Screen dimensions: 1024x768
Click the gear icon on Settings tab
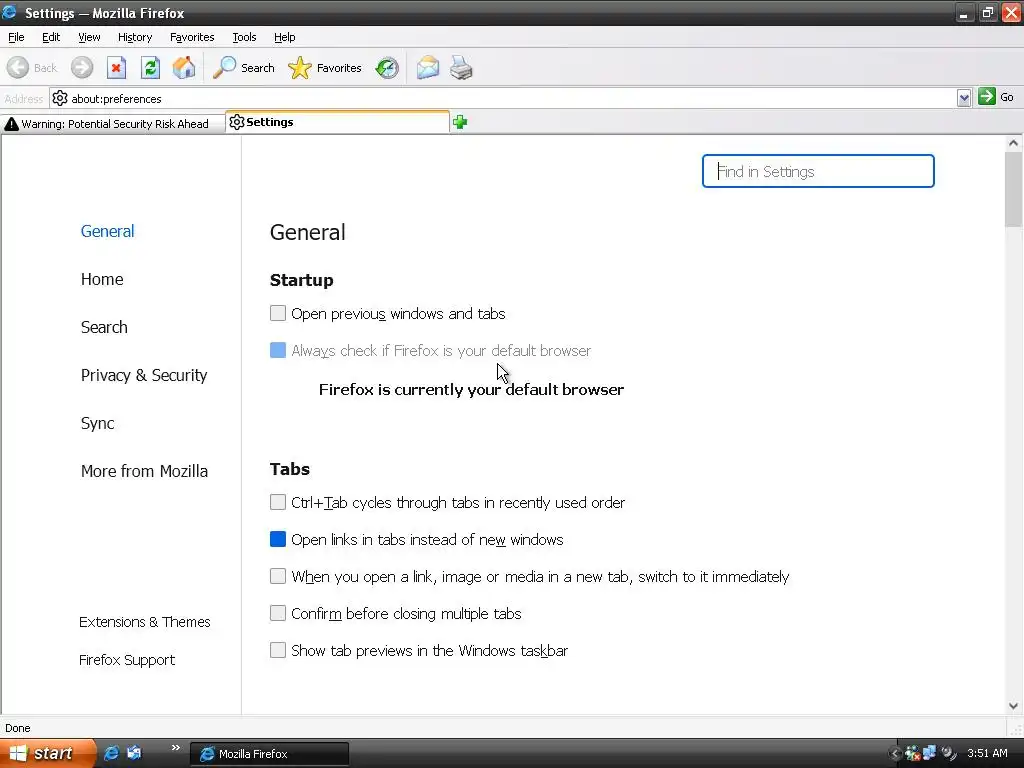pos(236,122)
